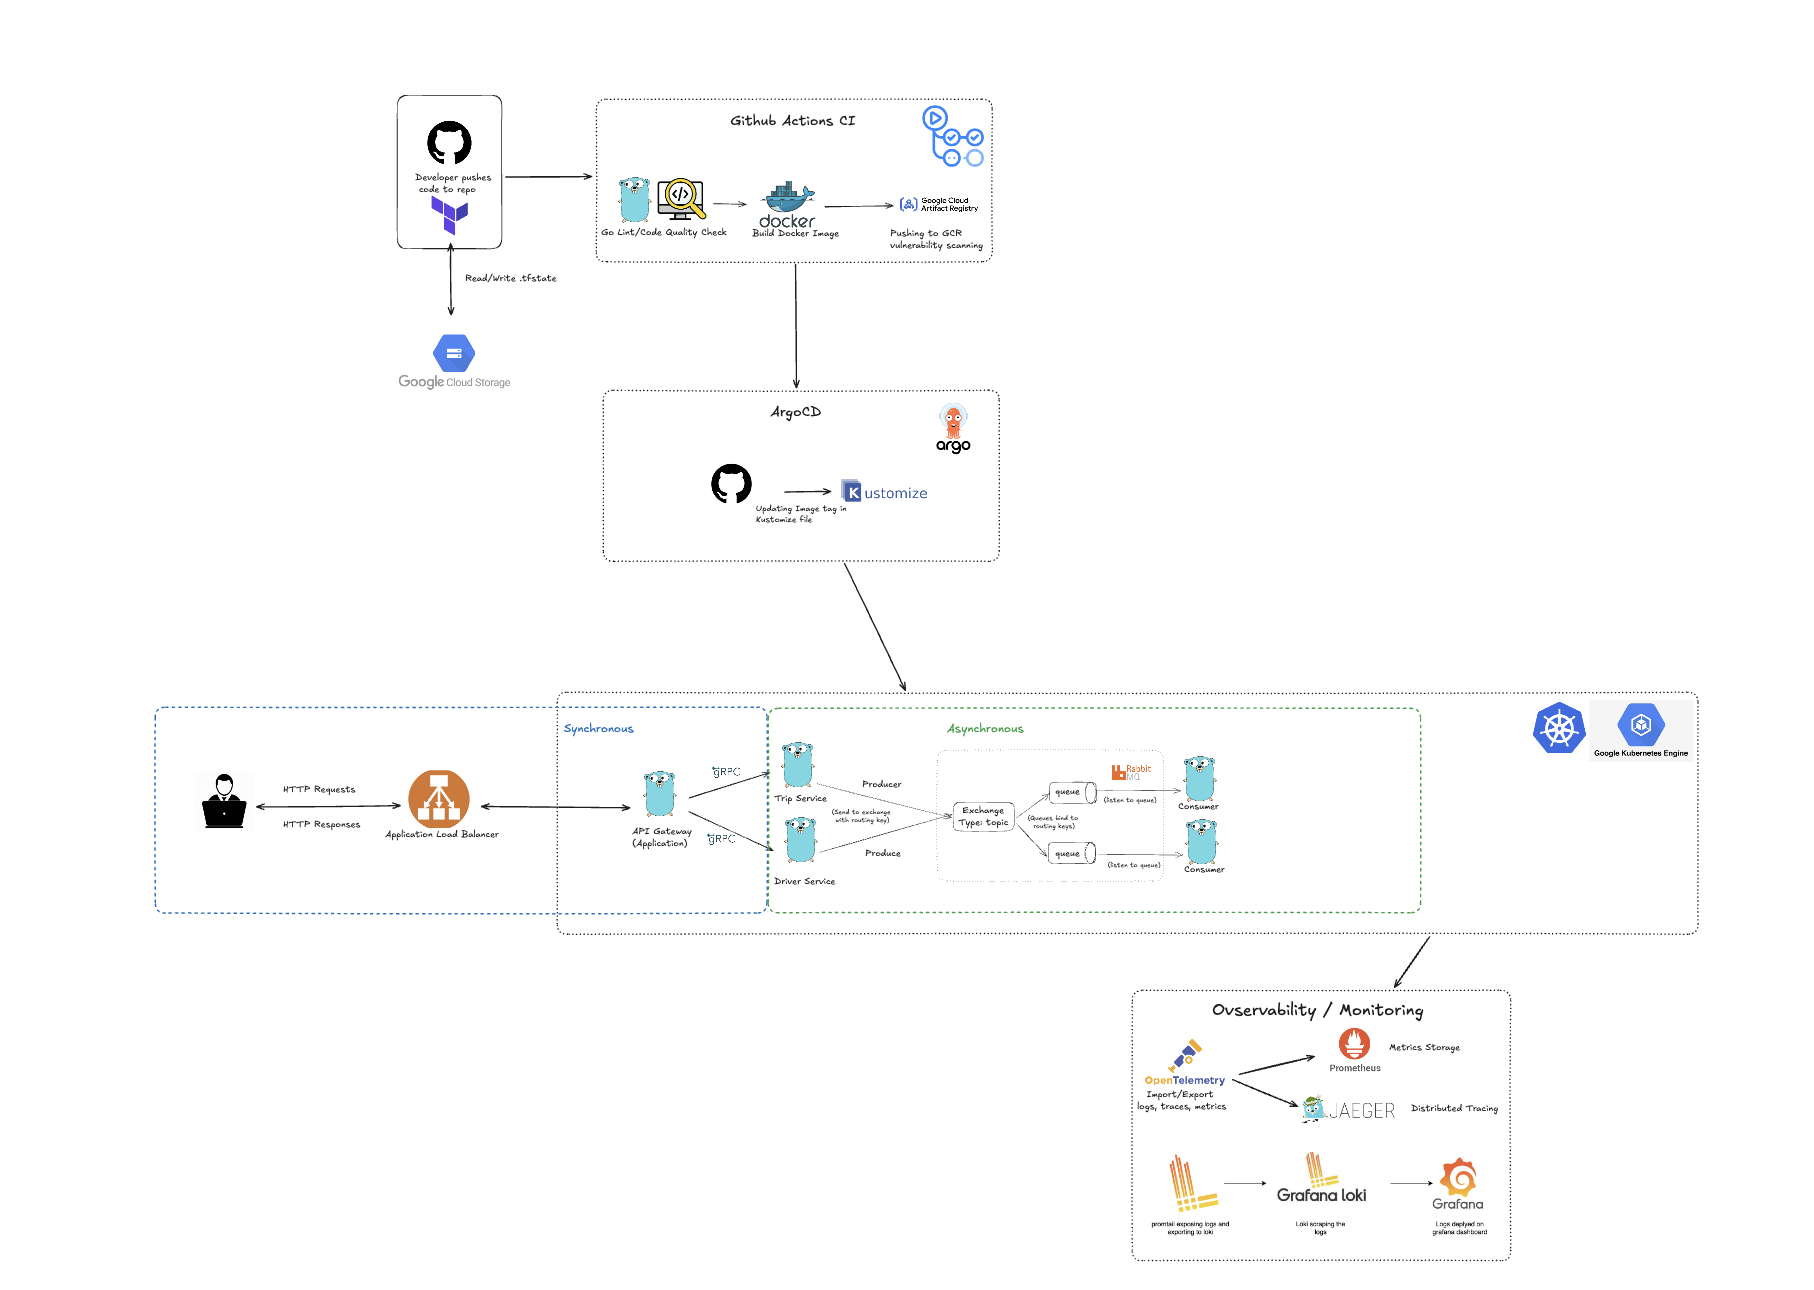Select the 'Google Cloud Storage' wordmark
Image resolution: width=1814 pixels, height=1290 pixels.
tap(454, 382)
